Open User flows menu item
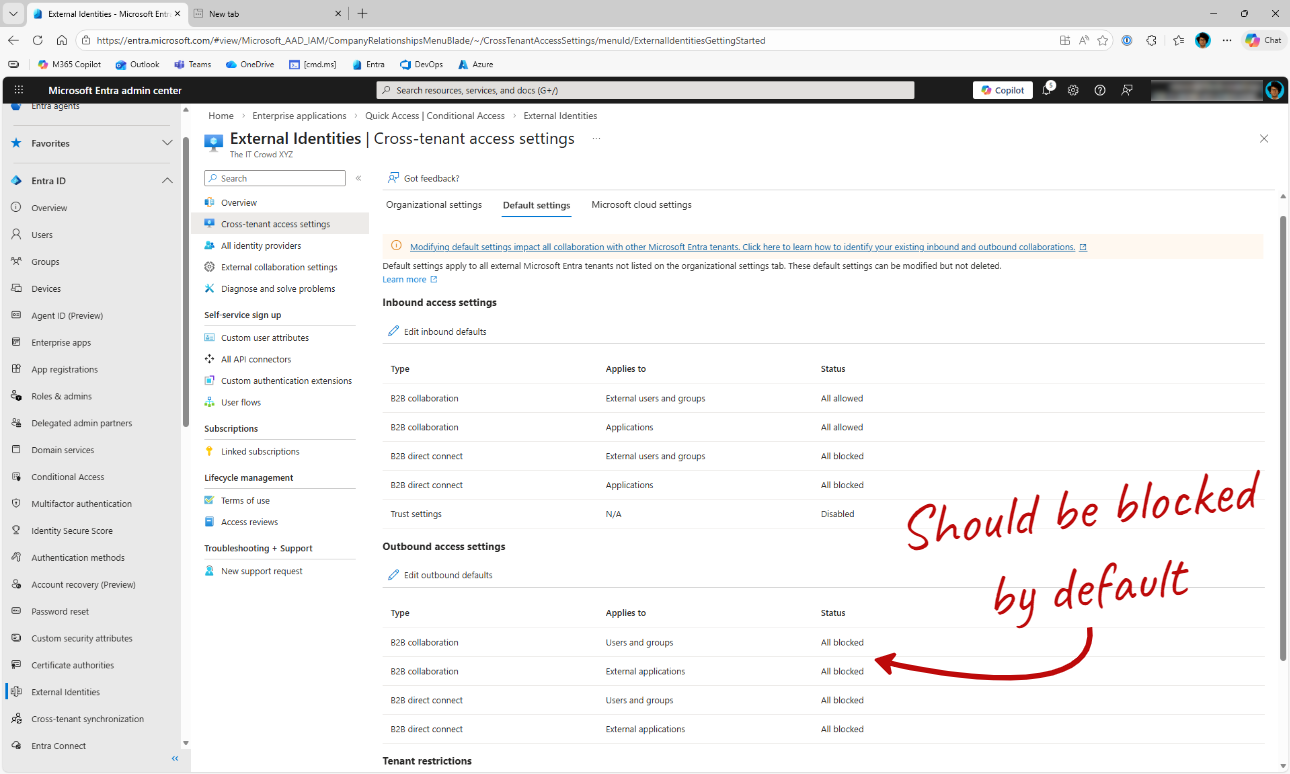 click(x=241, y=402)
